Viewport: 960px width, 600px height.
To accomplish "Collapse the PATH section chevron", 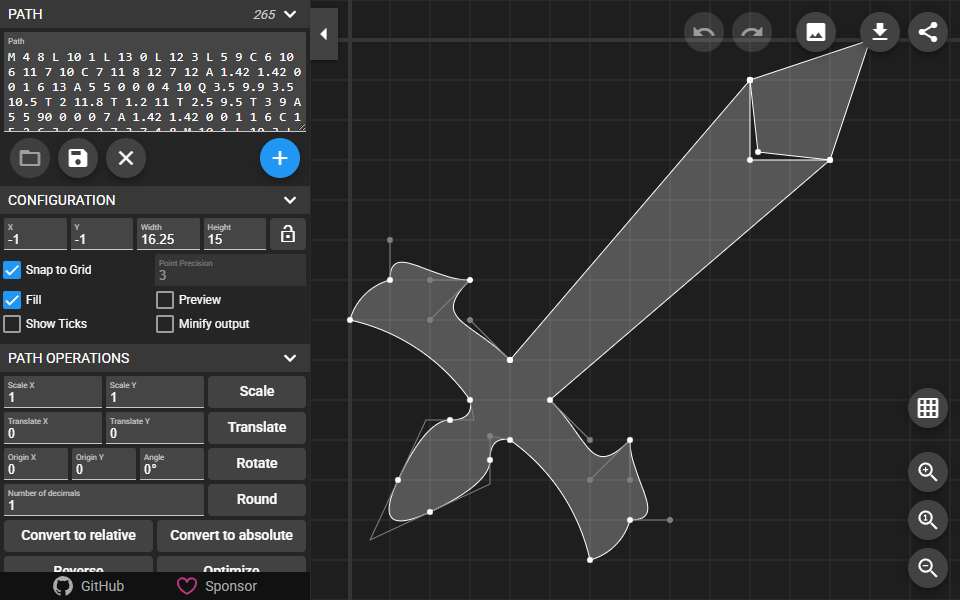I will point(290,14).
